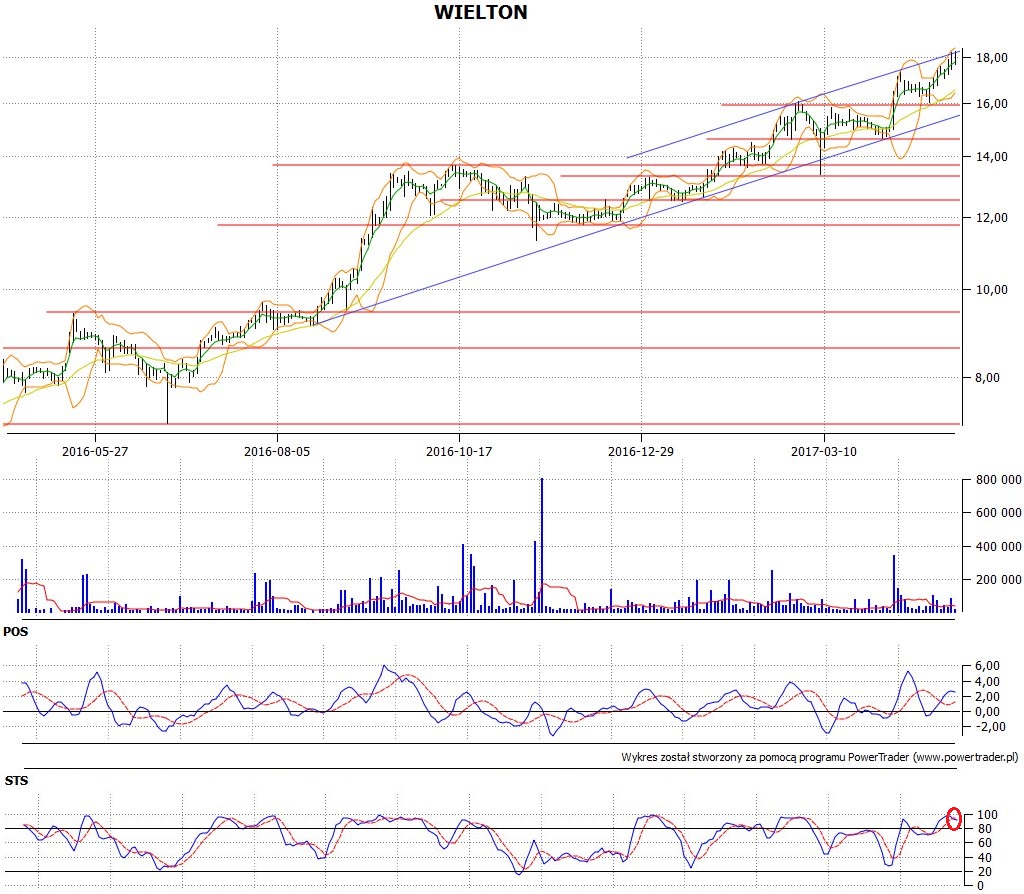Click the POS indicator panel label
Image resolution: width=1024 pixels, height=894 pixels.
tap(16, 632)
